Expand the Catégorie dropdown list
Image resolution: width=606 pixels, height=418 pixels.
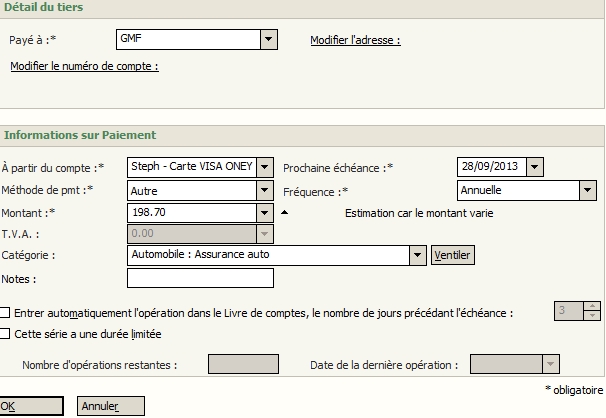click(x=418, y=256)
